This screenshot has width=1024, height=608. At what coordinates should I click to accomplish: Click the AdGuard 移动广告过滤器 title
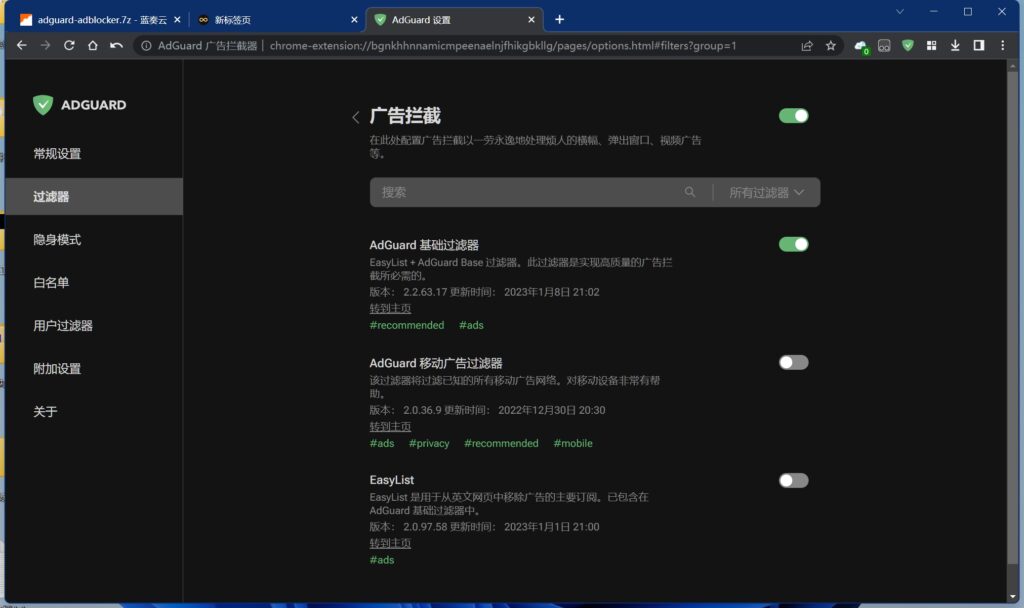coord(436,363)
